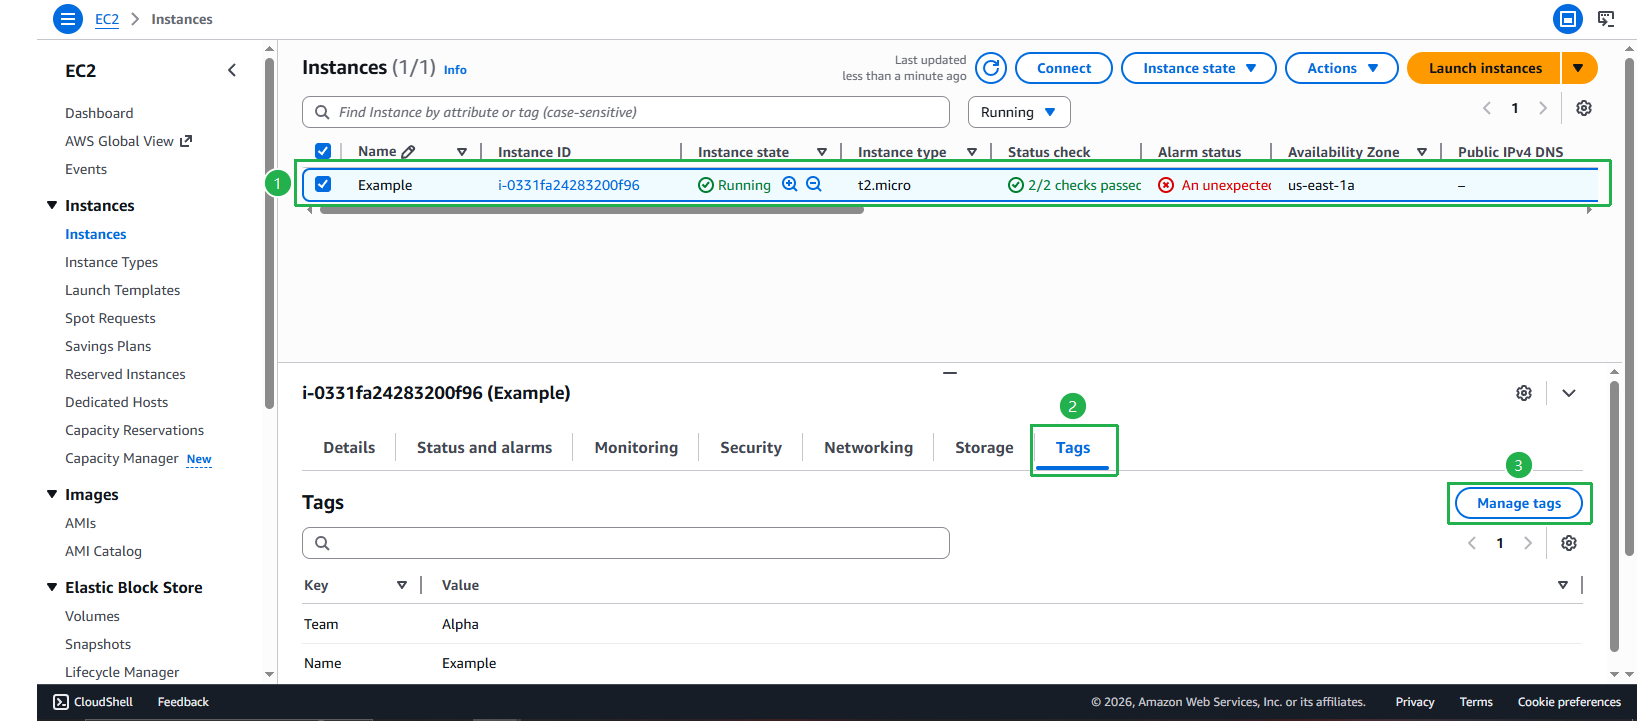Collapse the EC2 sidebar with the chevron

[x=232, y=70]
